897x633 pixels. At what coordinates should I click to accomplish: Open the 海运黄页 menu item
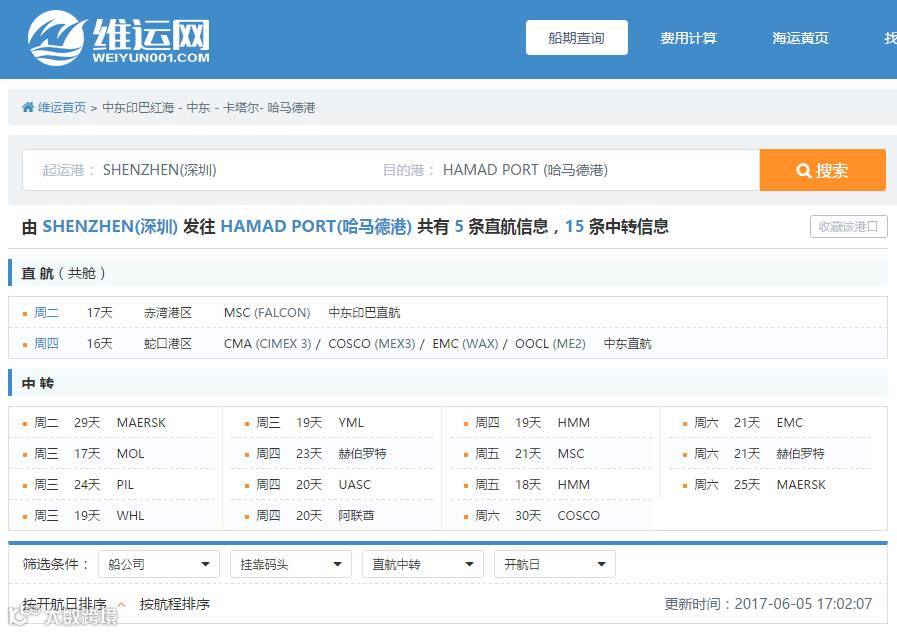[800, 38]
